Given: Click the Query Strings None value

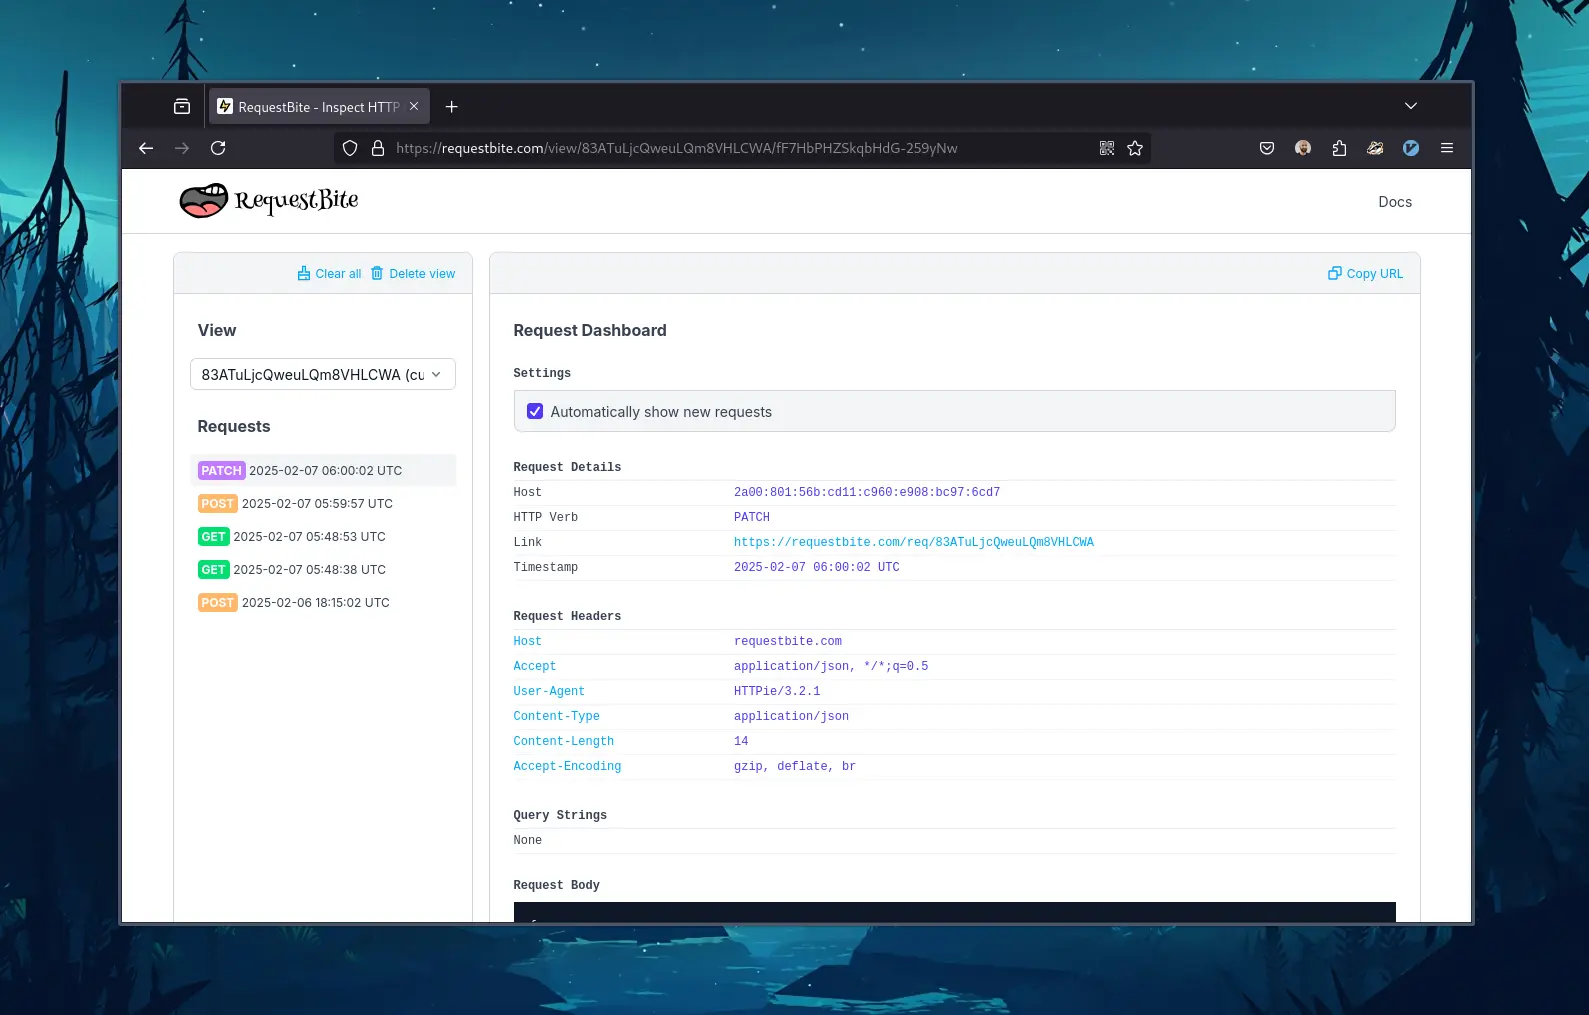Looking at the screenshot, I should click(528, 840).
